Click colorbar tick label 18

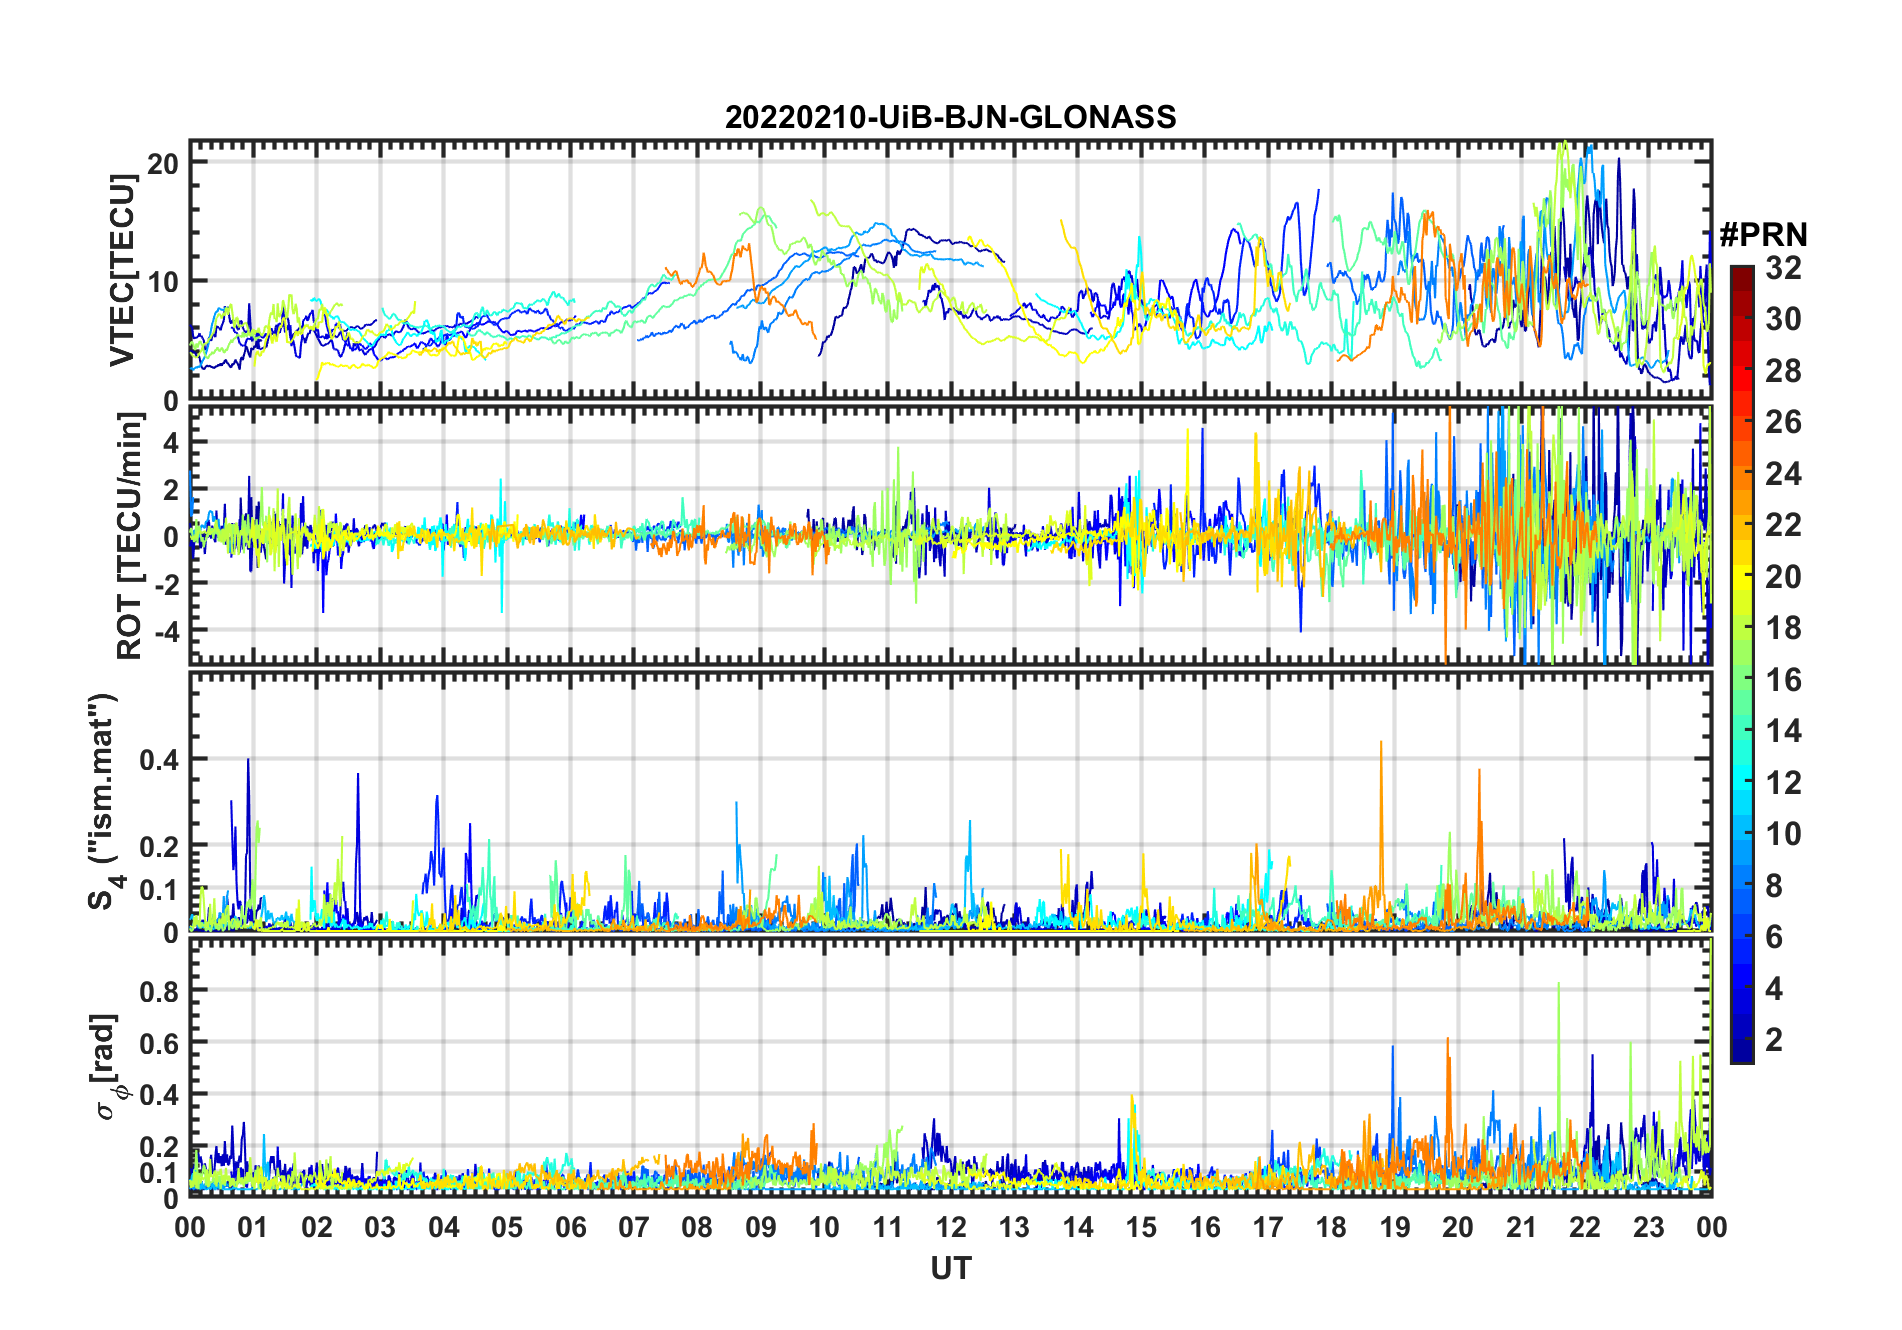(1783, 628)
